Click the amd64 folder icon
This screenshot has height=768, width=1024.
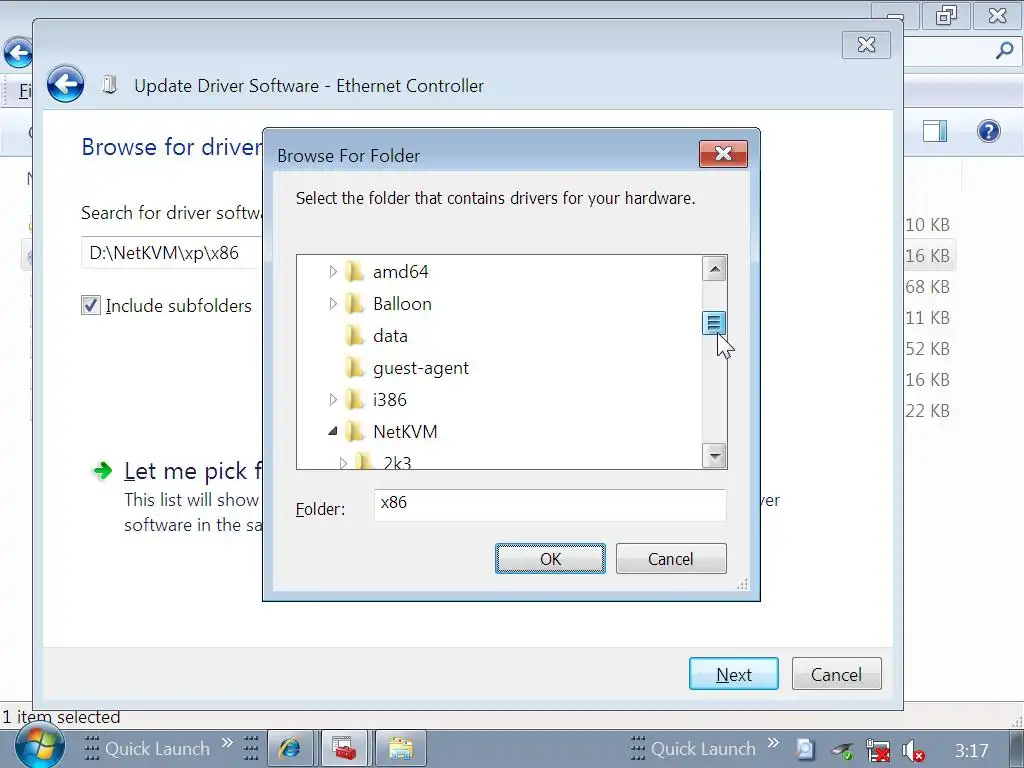point(354,272)
